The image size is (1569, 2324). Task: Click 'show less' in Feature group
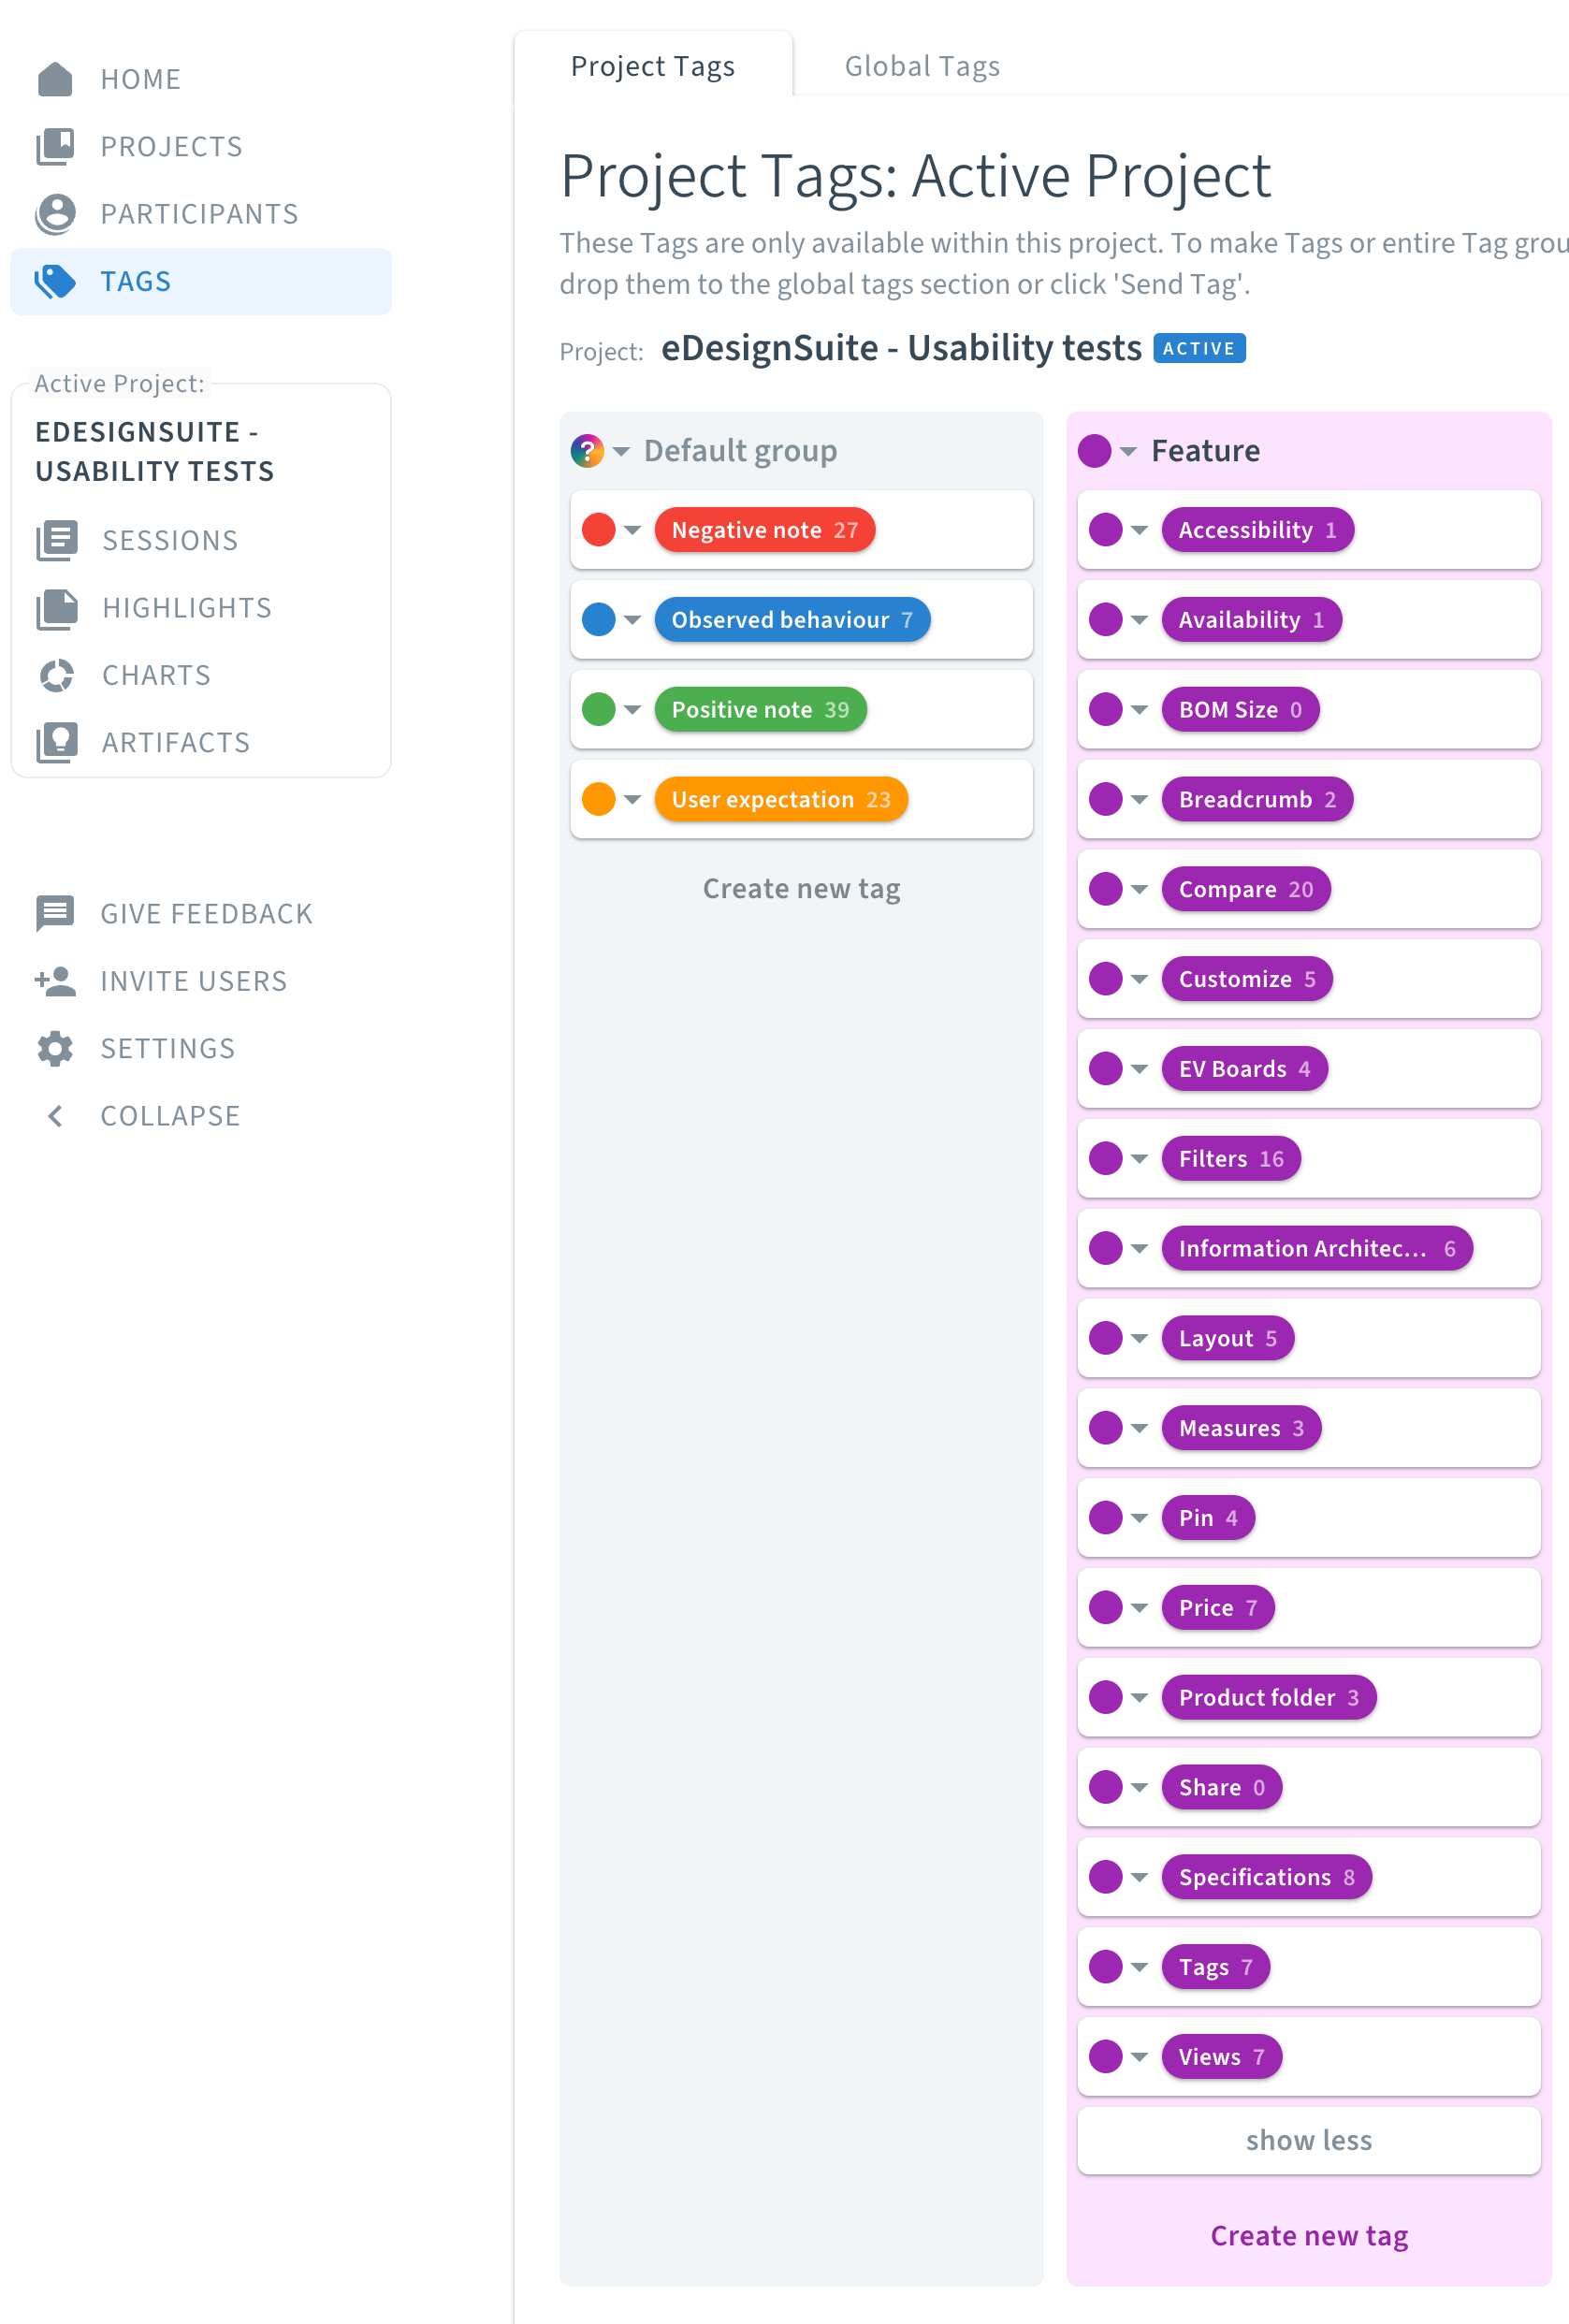coord(1308,2140)
